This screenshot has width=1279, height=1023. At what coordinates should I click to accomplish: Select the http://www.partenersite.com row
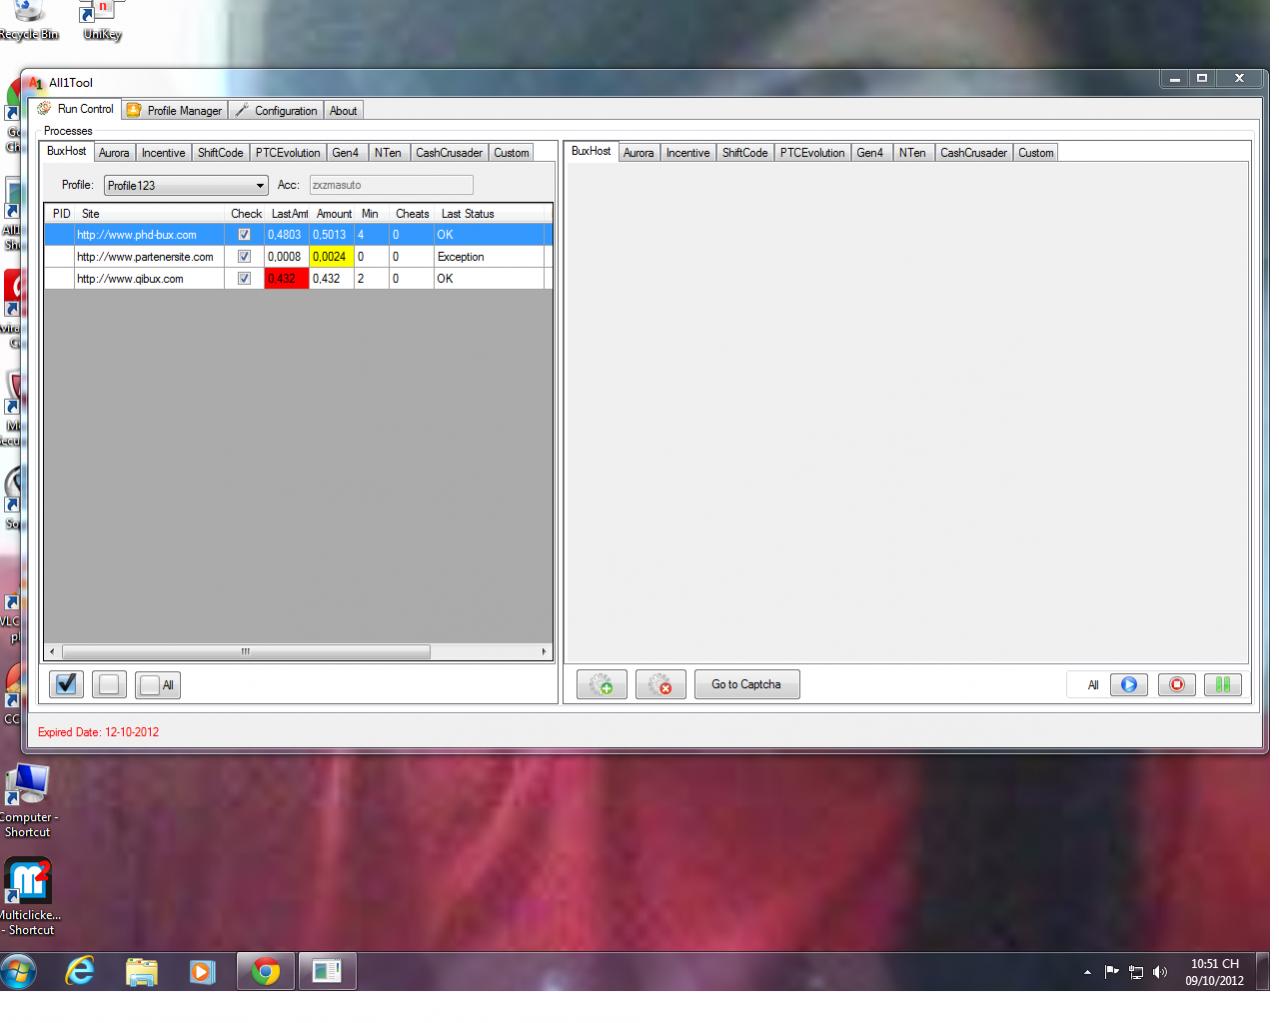(299, 256)
